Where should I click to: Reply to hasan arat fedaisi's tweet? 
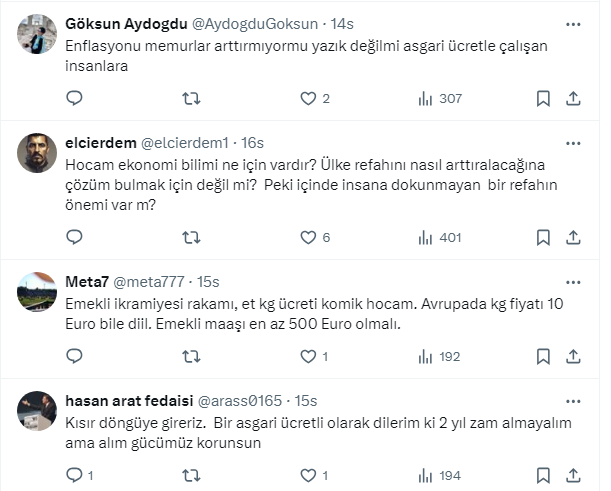73,475
